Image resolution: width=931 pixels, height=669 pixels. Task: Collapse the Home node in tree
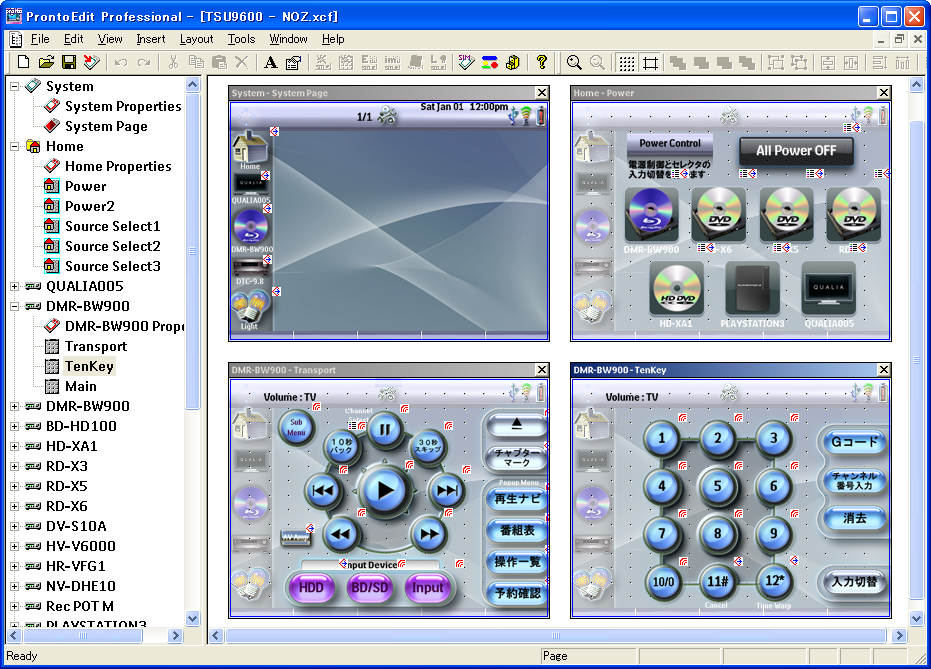click(x=15, y=146)
